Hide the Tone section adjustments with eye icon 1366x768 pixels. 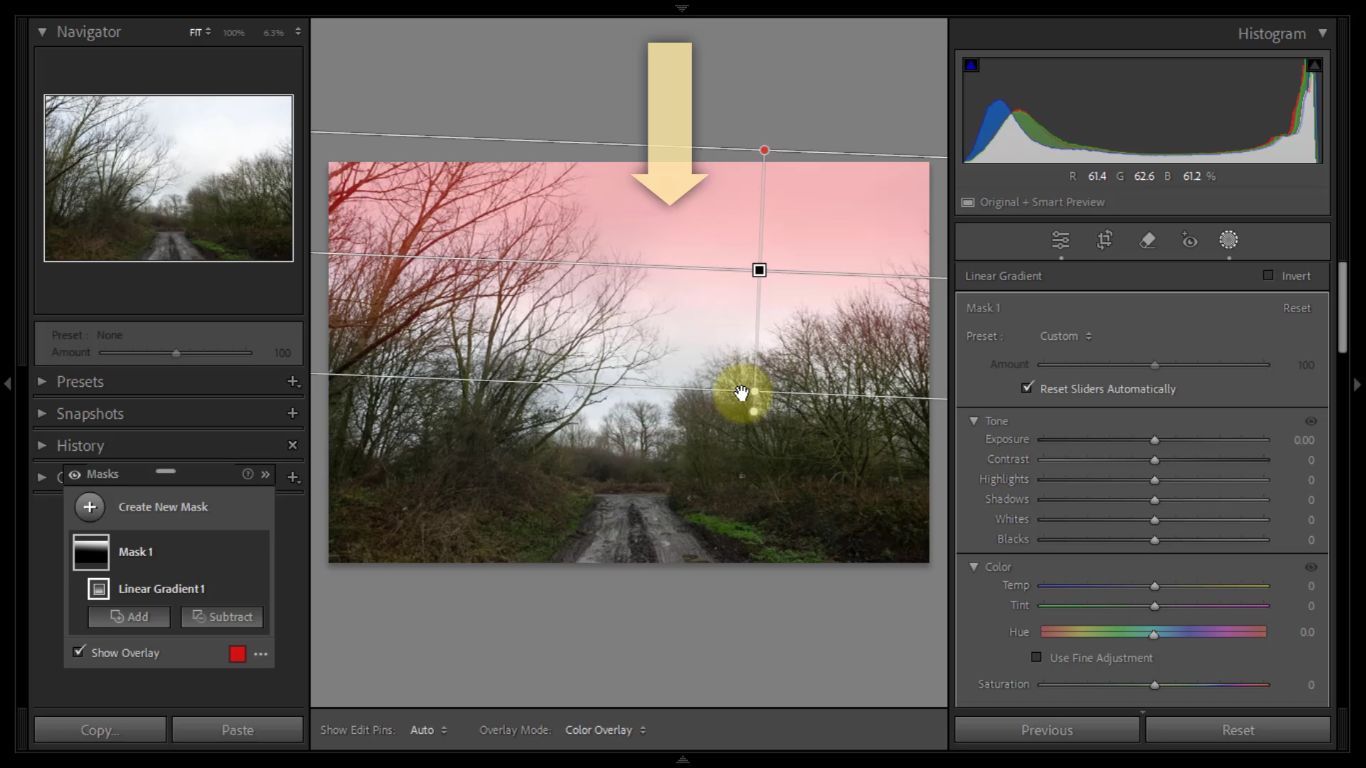1310,422
